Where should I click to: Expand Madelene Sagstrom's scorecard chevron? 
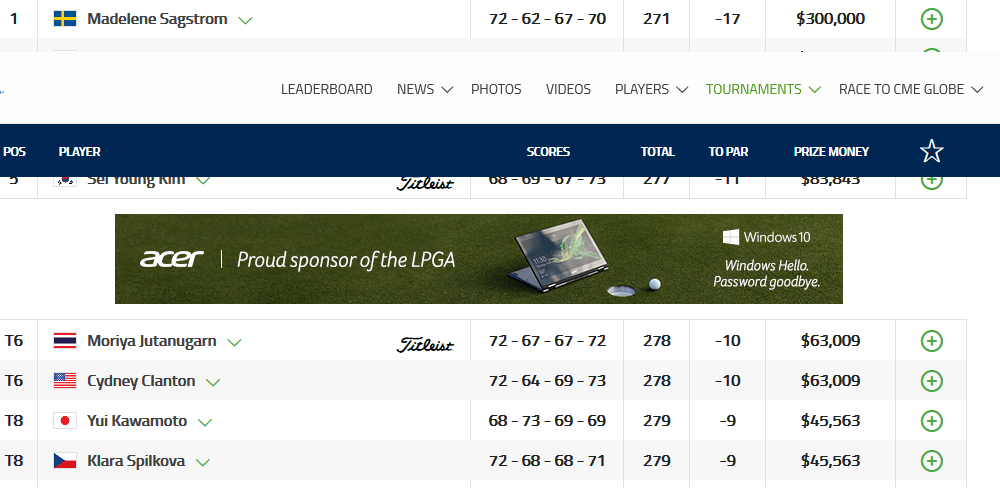tap(245, 20)
